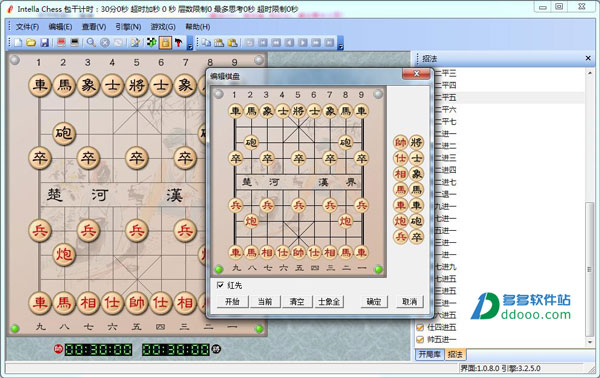Click the first clipboard paste icon
Screen dimensions: 600x378
(x=219, y=42)
